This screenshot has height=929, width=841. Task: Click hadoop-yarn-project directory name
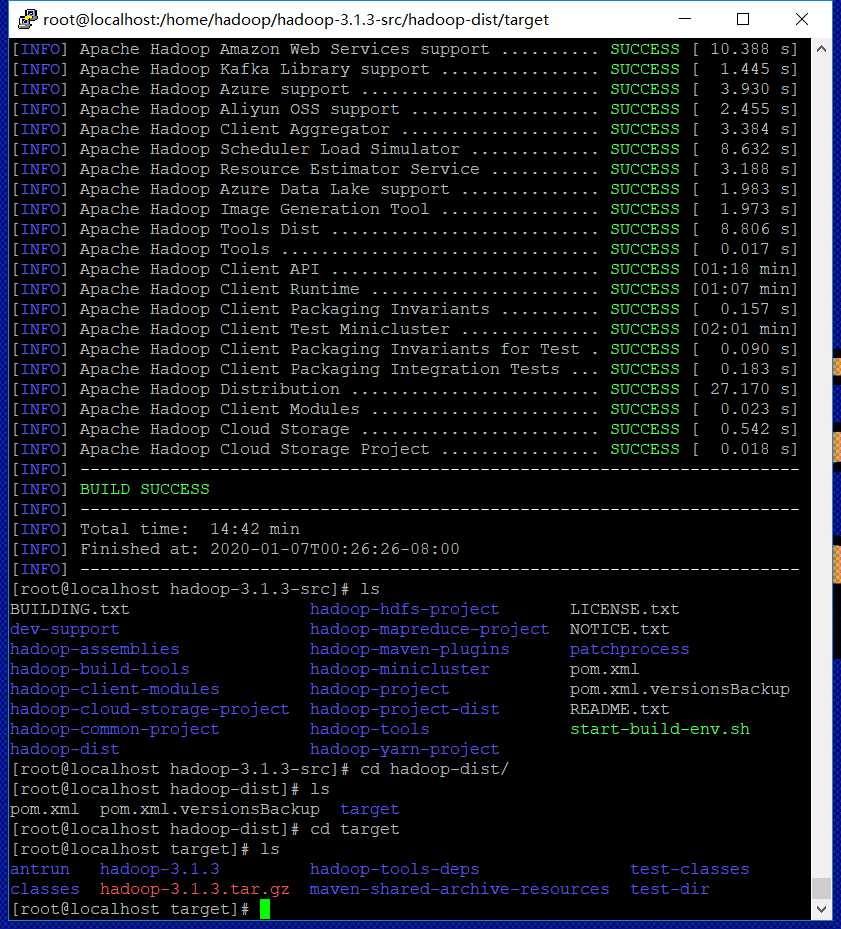coord(405,749)
